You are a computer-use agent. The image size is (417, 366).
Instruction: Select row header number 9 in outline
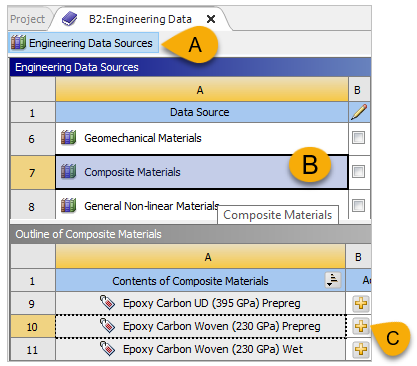click(32, 304)
